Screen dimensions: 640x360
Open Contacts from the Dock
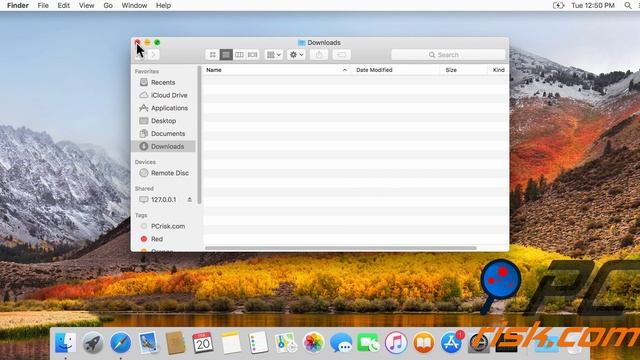pos(176,342)
